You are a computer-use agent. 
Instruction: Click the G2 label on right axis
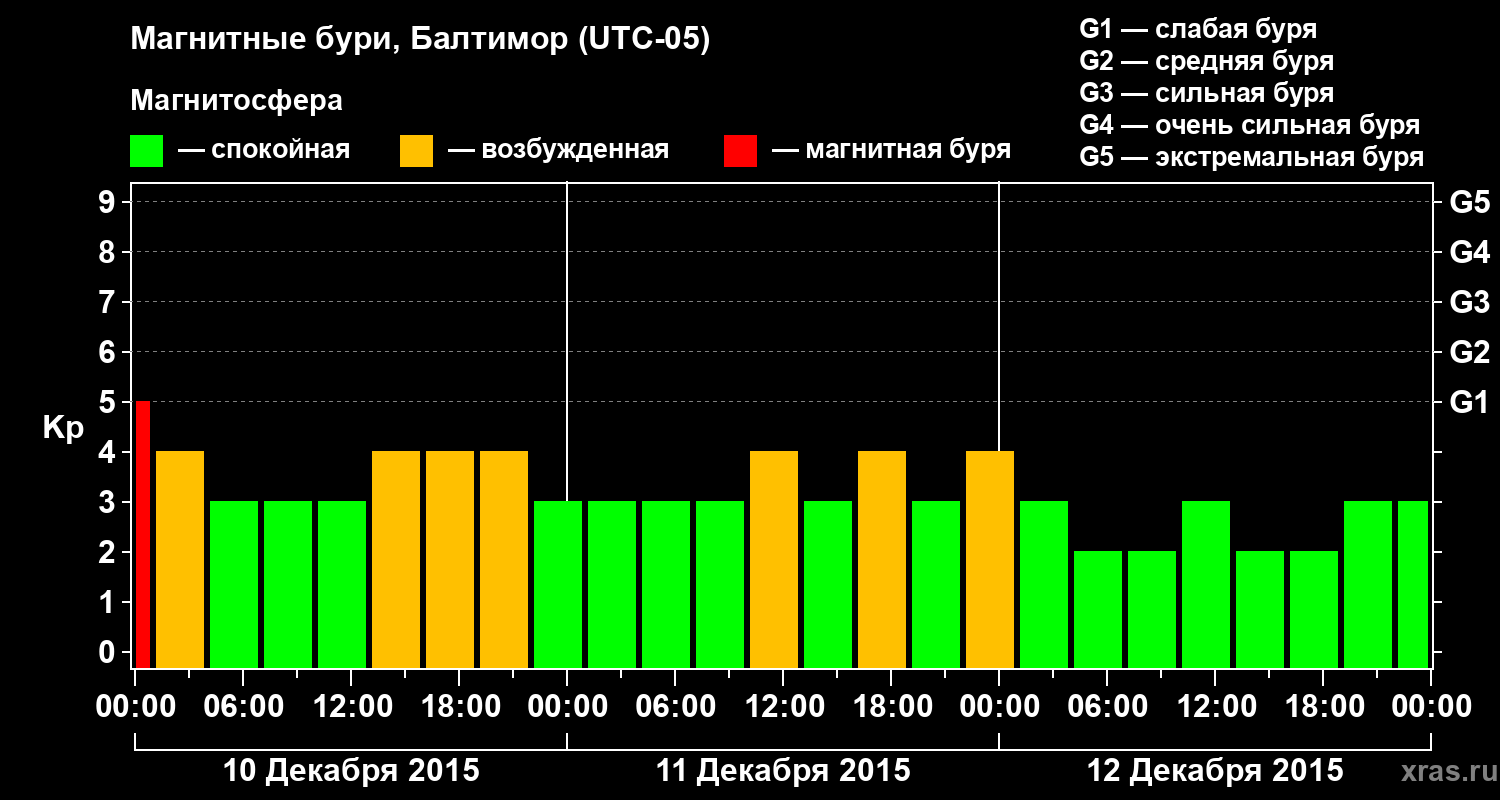pos(1470,352)
